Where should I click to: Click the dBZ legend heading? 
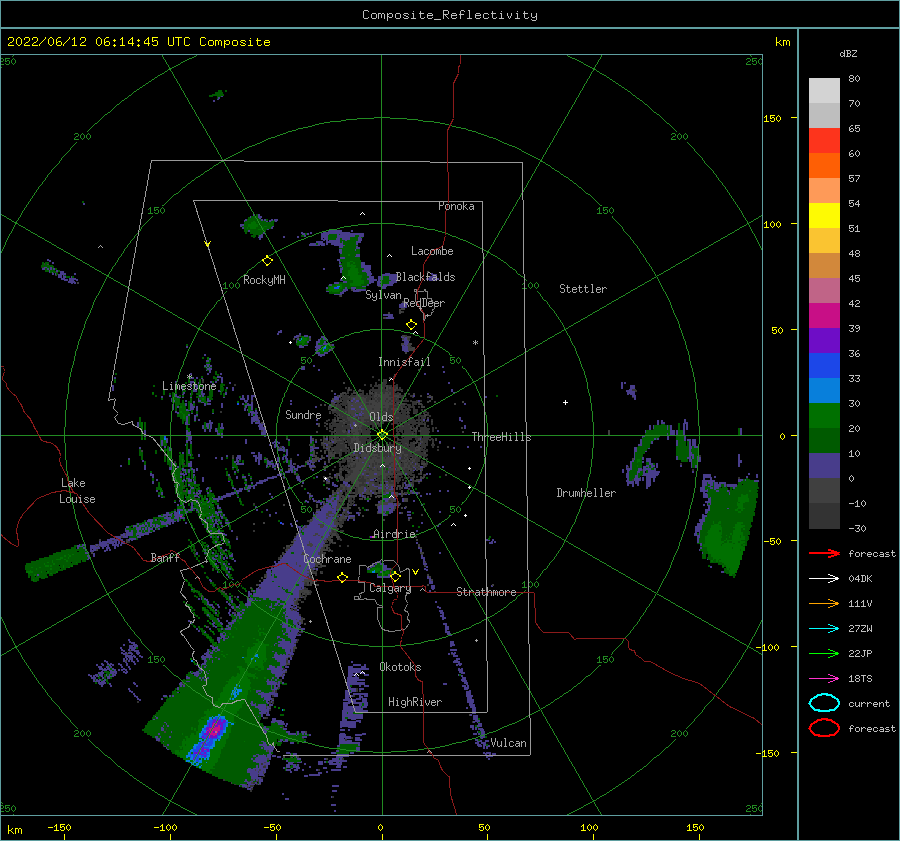848,53
